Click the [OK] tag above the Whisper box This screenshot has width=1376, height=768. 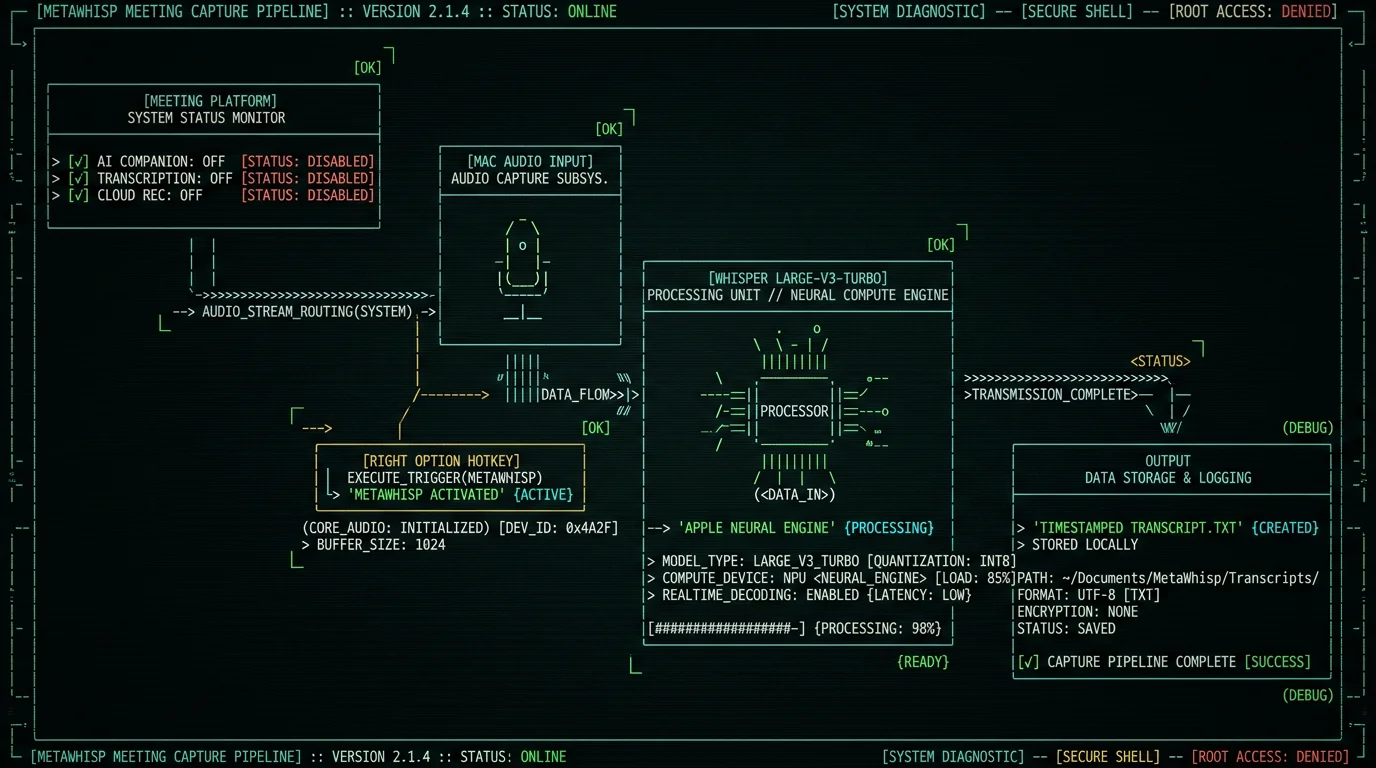pyautogui.click(x=941, y=245)
